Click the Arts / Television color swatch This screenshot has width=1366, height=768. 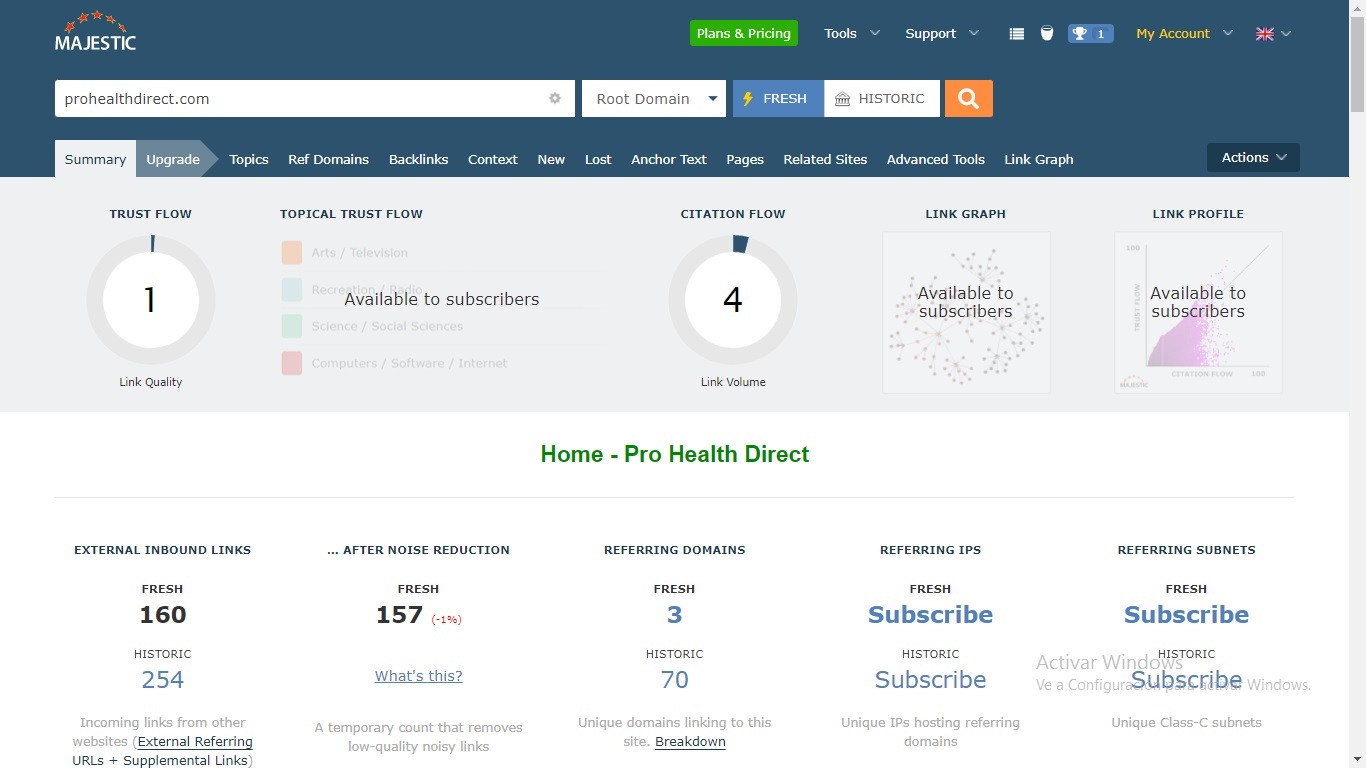[292, 252]
